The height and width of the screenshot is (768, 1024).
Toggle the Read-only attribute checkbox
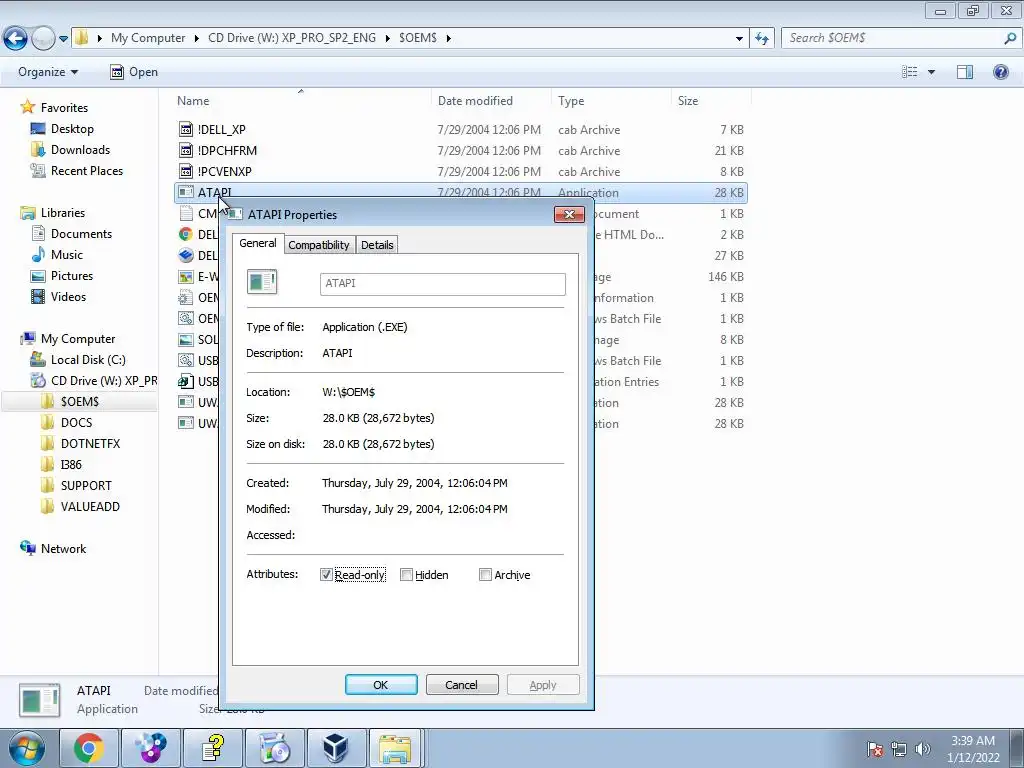pyautogui.click(x=327, y=575)
